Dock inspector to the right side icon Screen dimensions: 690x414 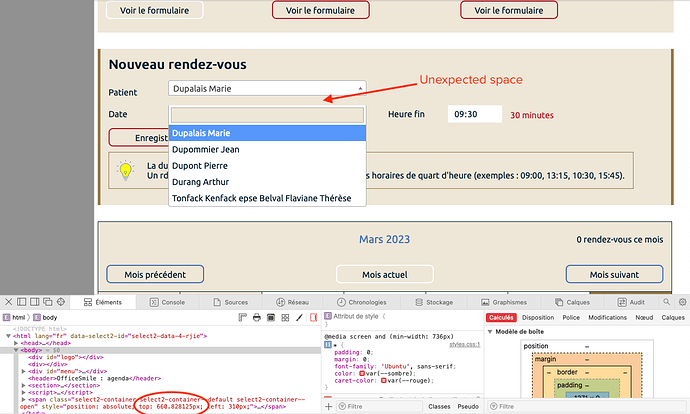click(x=34, y=302)
